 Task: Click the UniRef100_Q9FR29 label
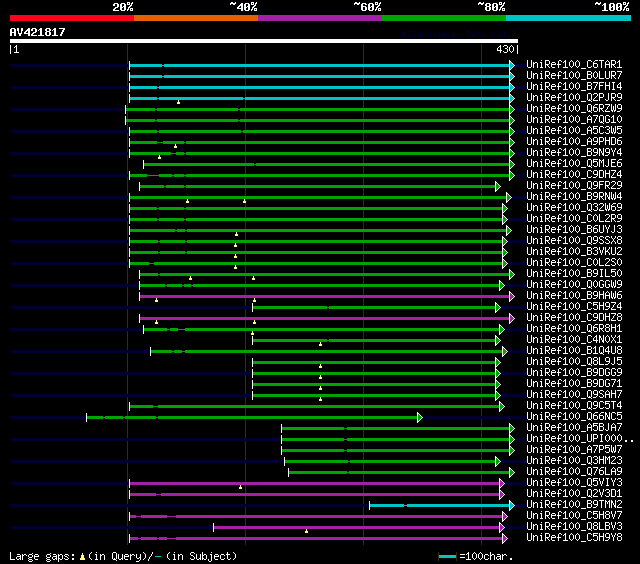tap(574, 186)
